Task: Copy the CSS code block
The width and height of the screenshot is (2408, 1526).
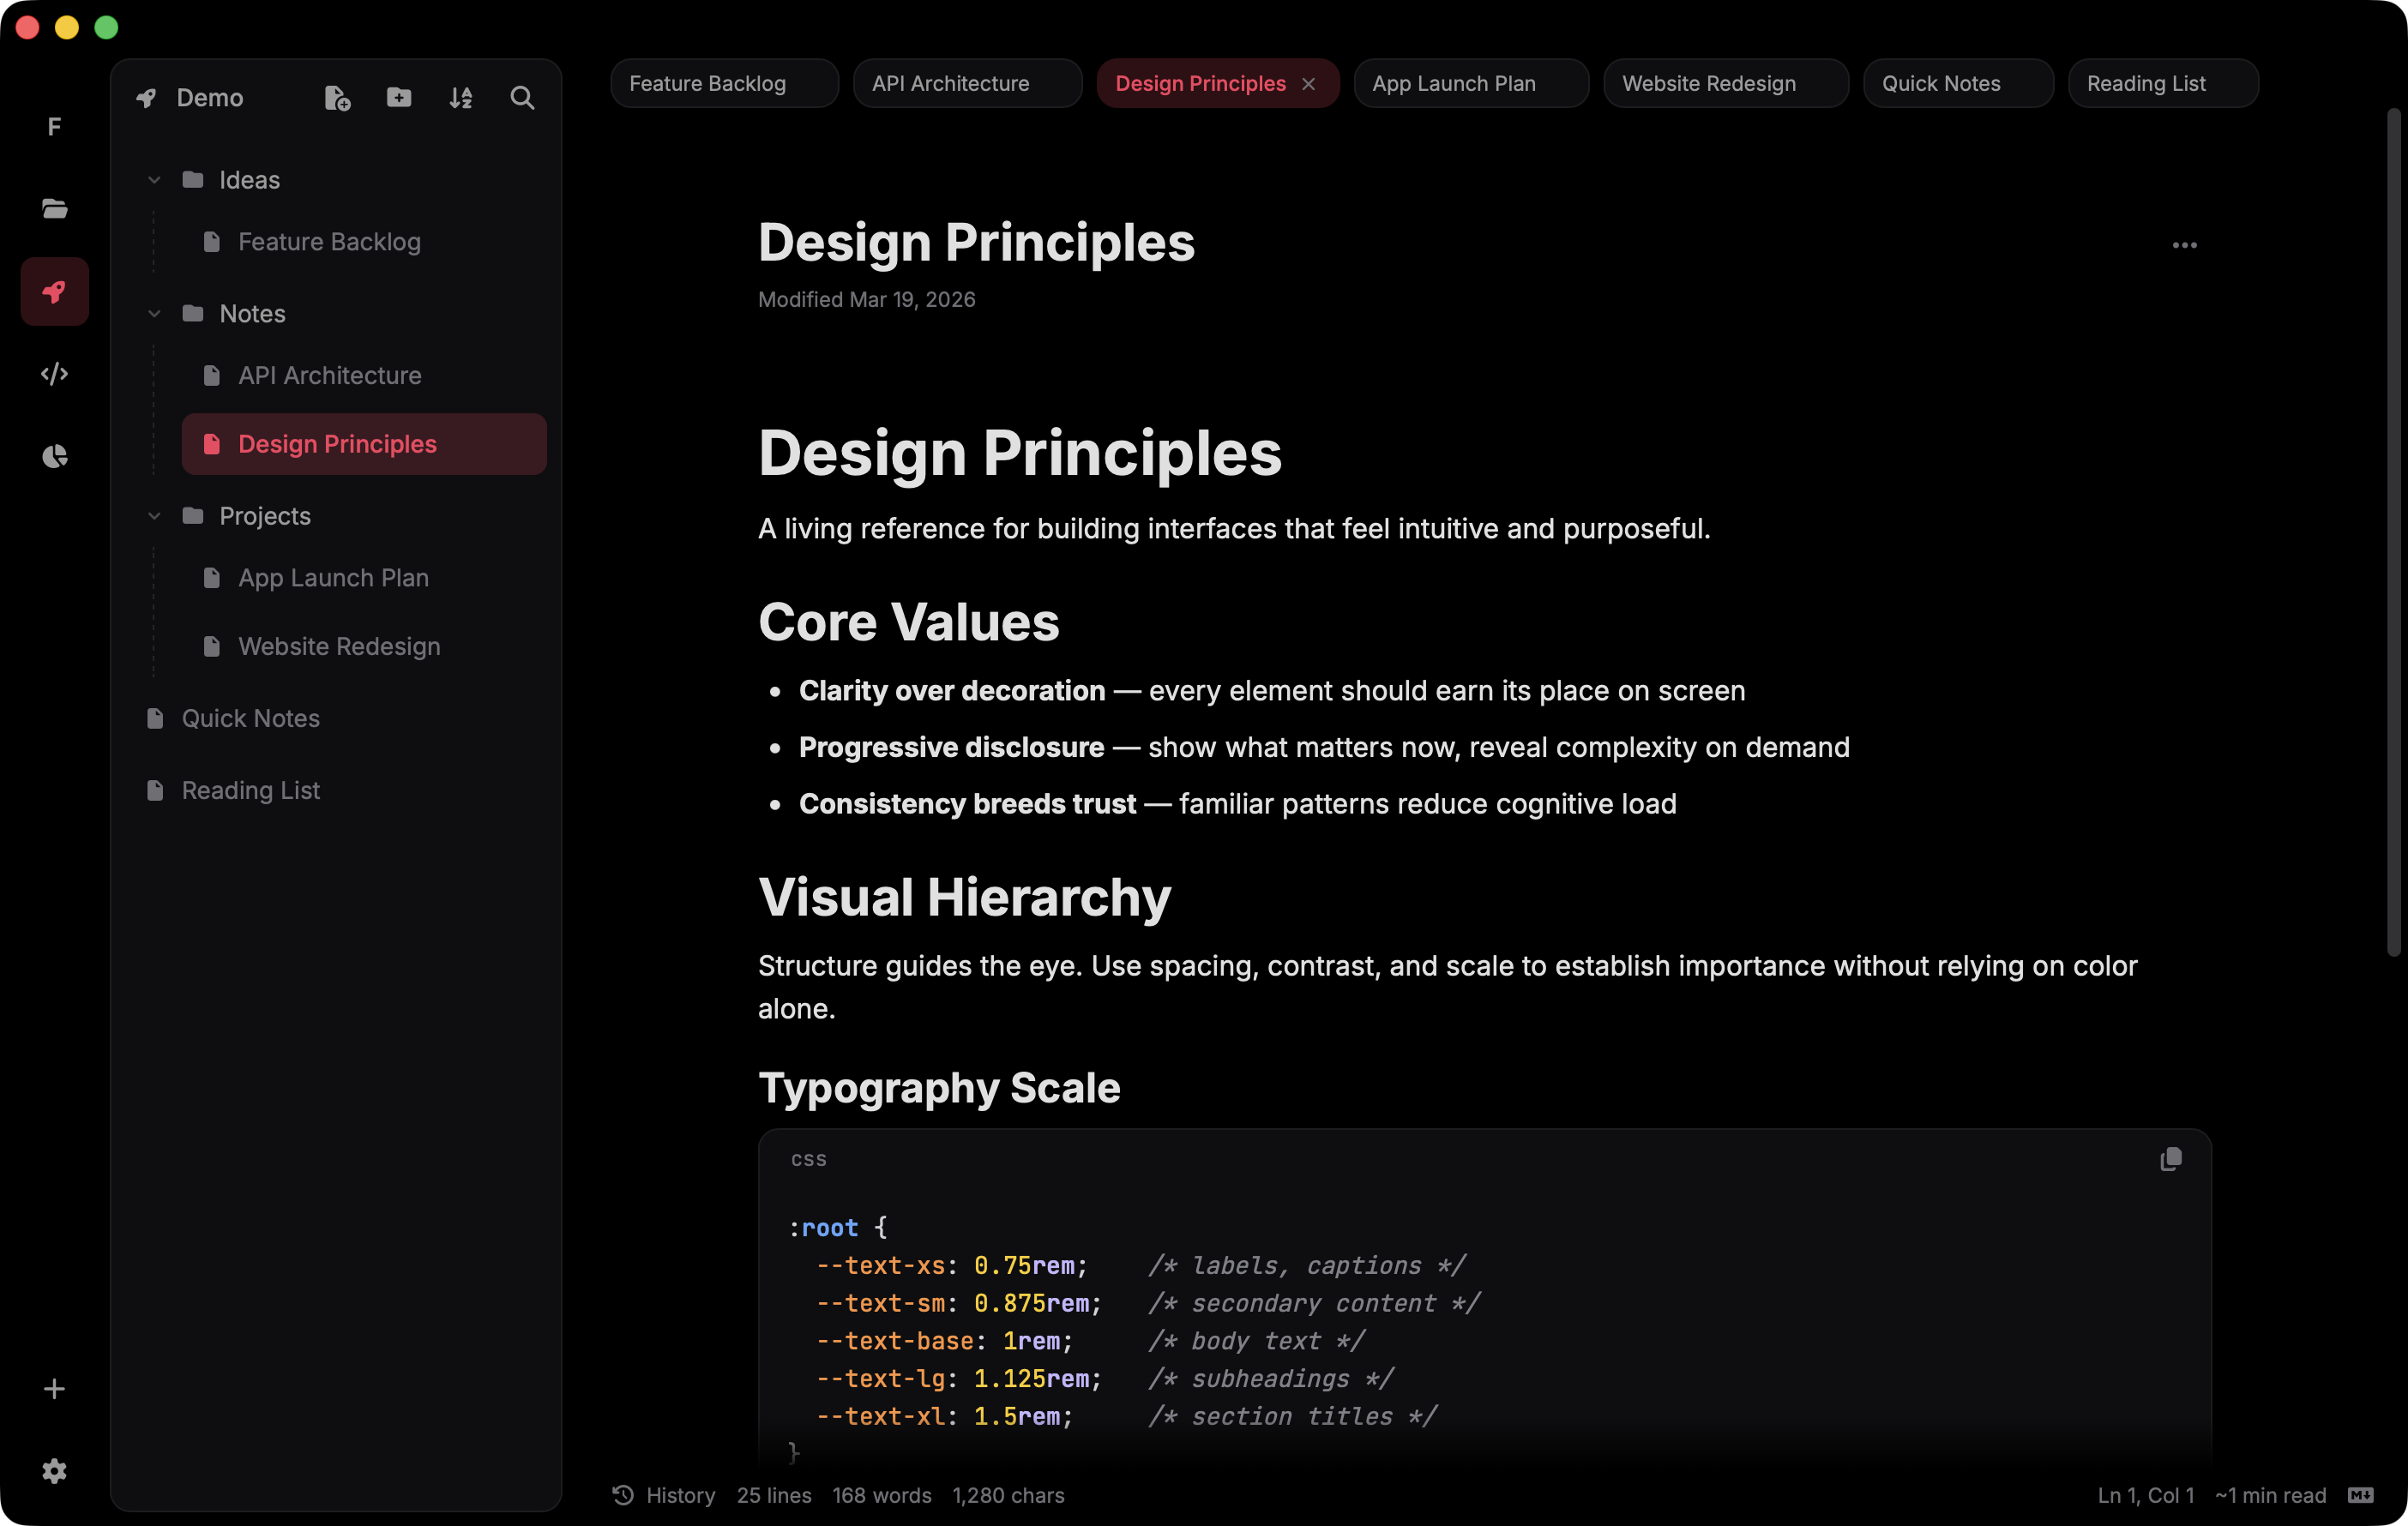Action: (x=2170, y=1159)
